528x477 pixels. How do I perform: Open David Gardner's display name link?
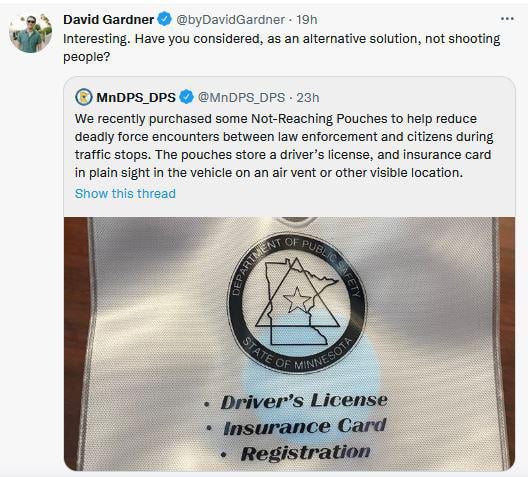tap(108, 20)
